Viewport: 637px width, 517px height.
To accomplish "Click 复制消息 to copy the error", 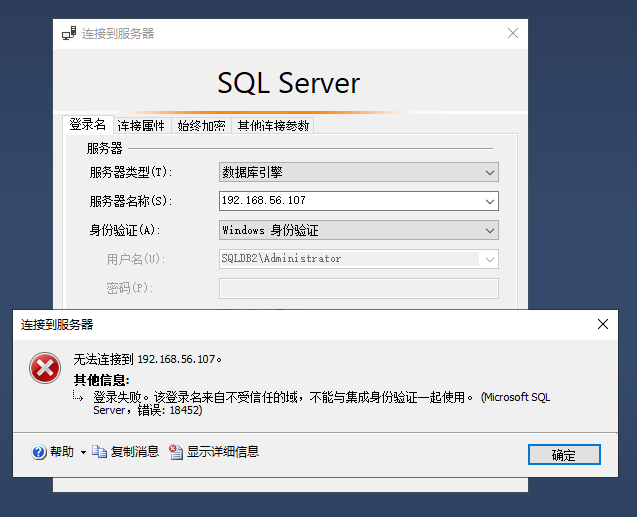I will 135,452.
